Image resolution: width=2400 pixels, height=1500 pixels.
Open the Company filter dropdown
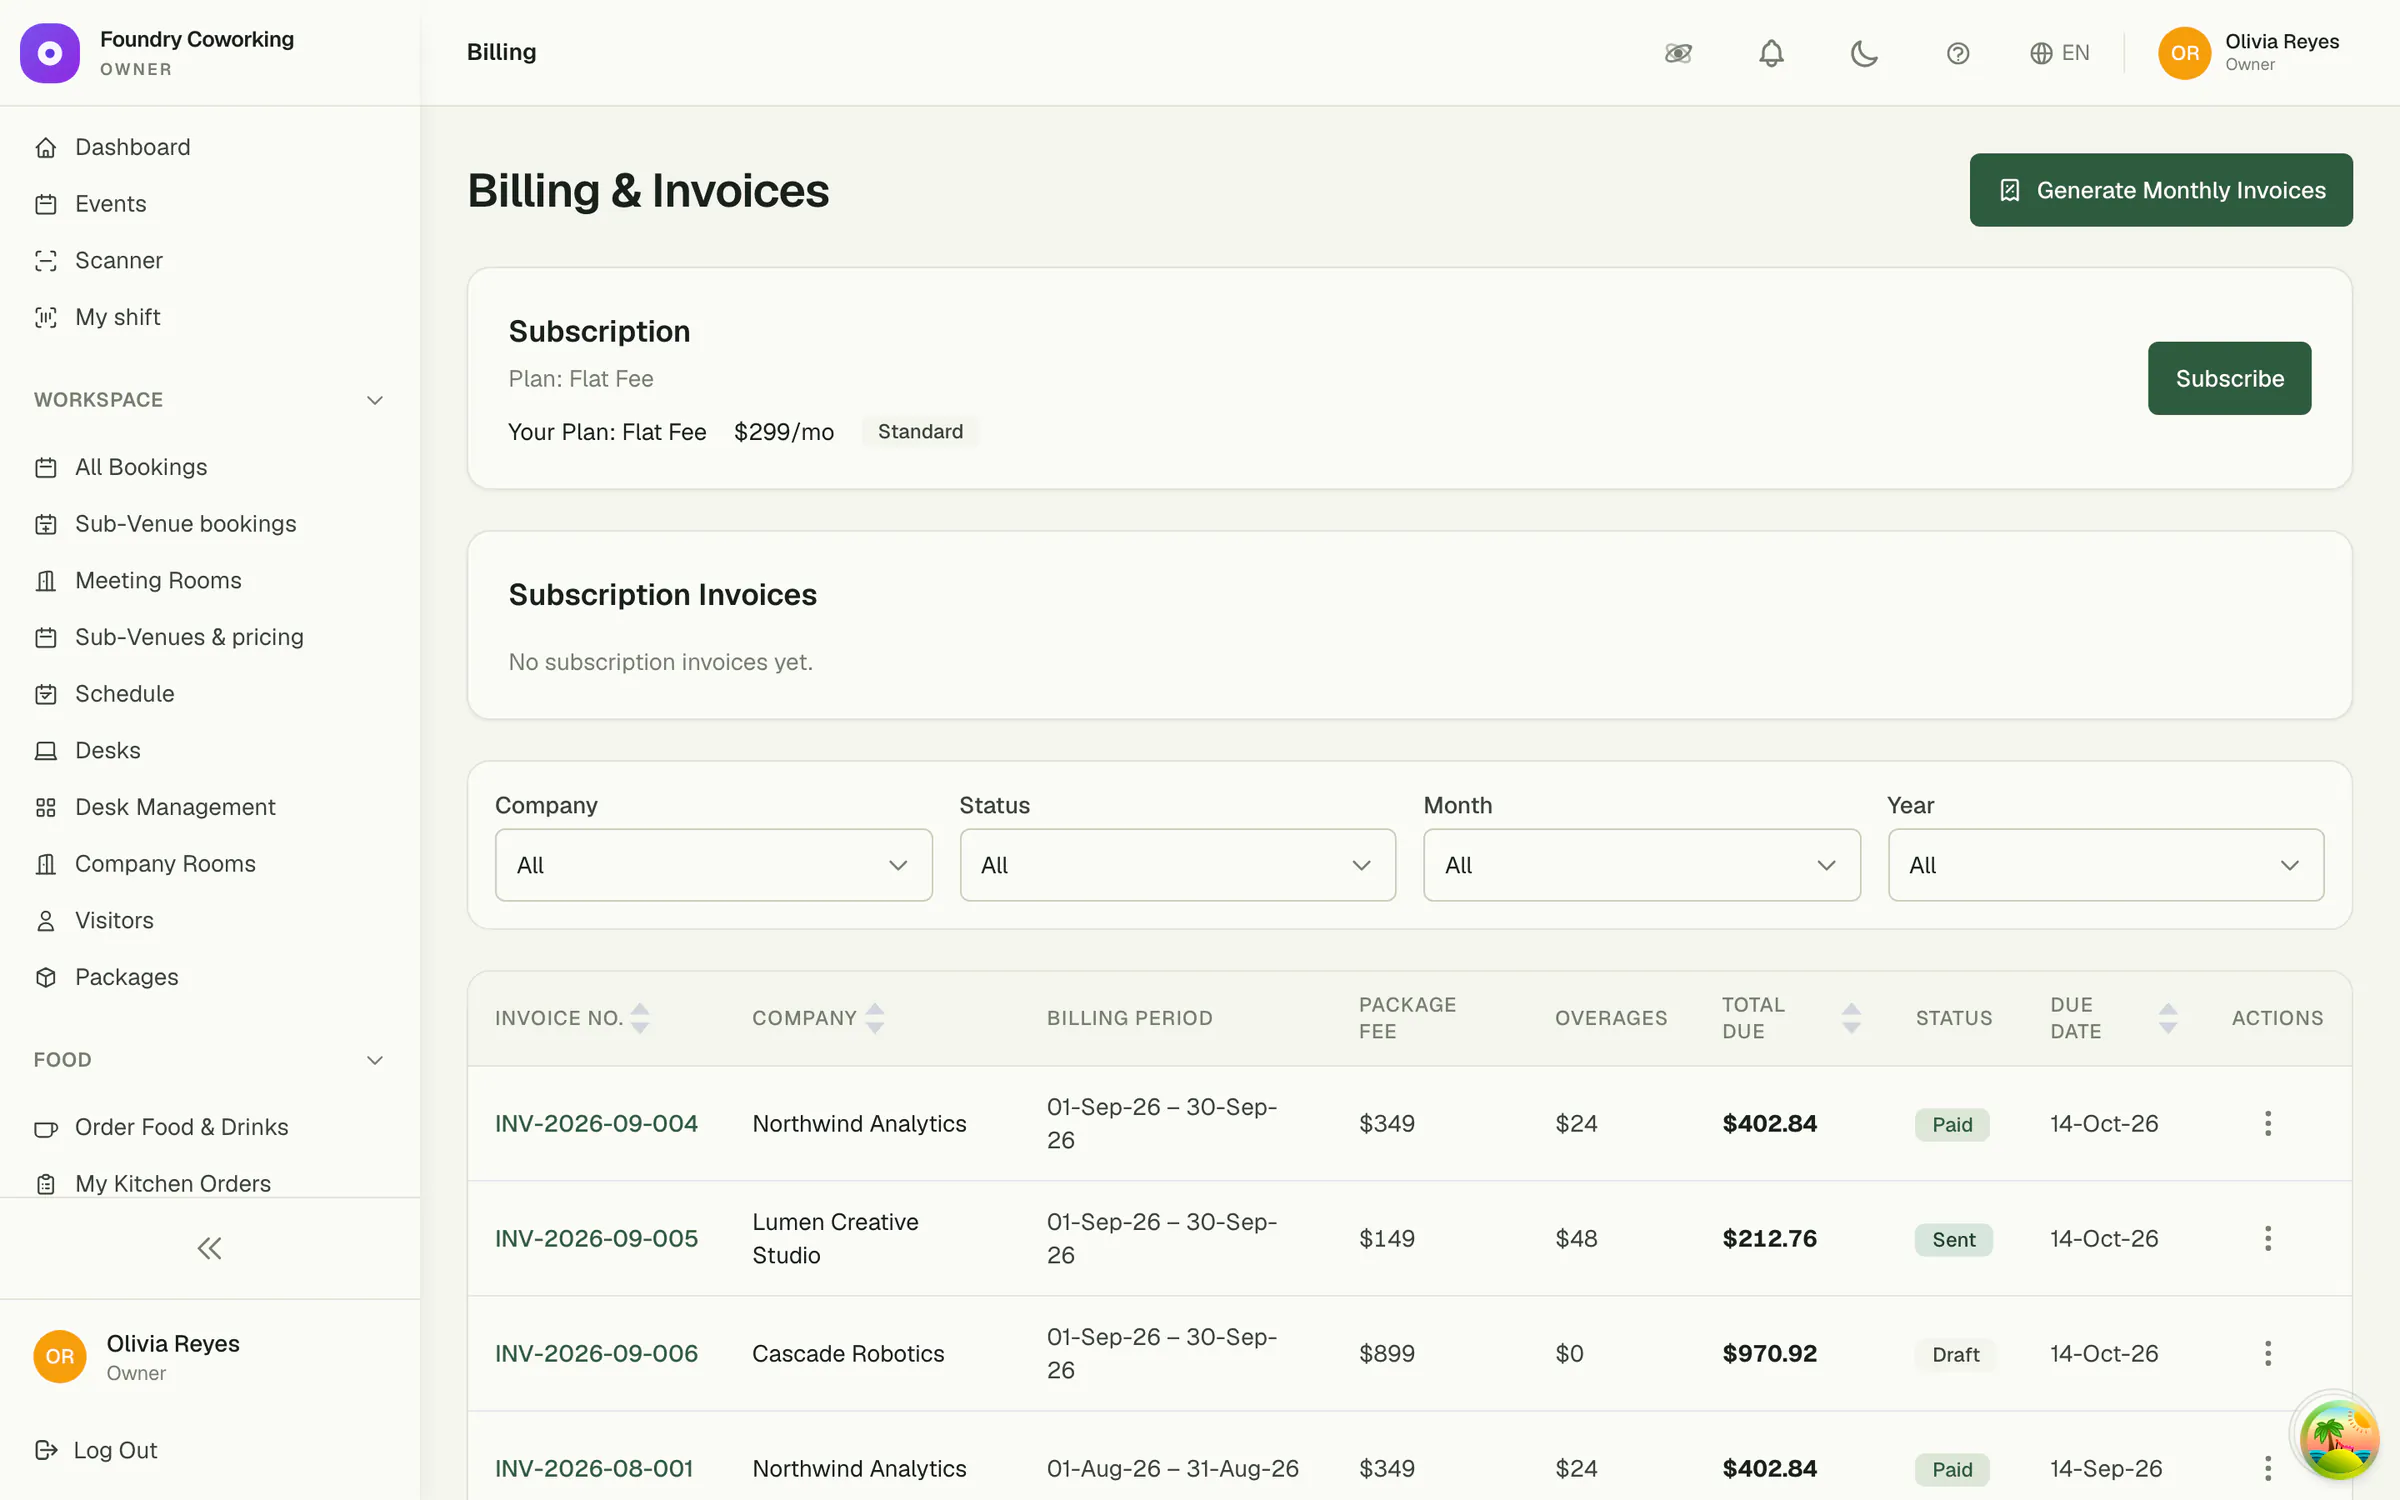713,865
